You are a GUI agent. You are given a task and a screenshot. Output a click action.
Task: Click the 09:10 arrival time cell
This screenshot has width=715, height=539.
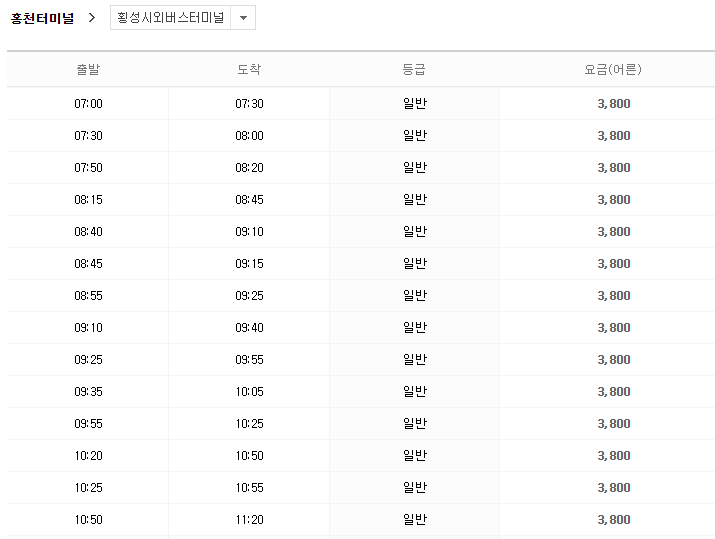pos(249,232)
